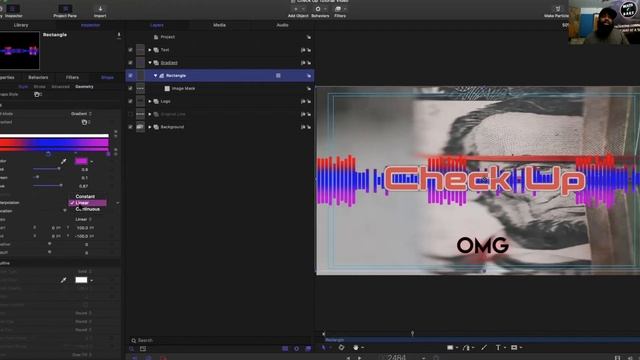Click the Import toolbar icon
Image resolution: width=640 pixels, height=360 pixels.
point(100,11)
